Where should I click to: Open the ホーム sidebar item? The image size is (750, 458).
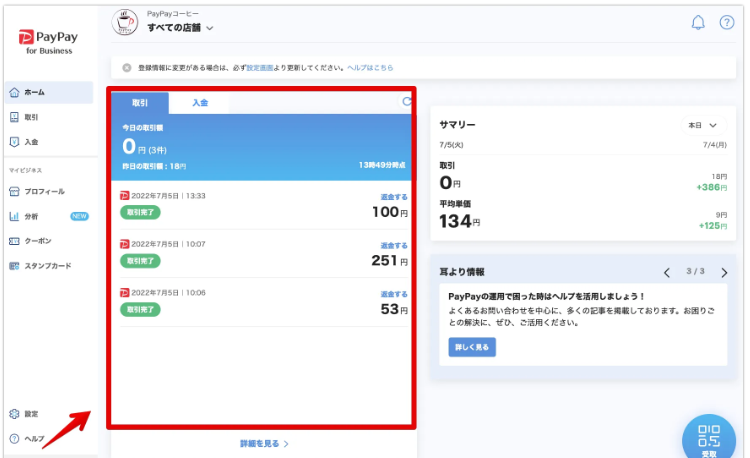tap(33, 92)
